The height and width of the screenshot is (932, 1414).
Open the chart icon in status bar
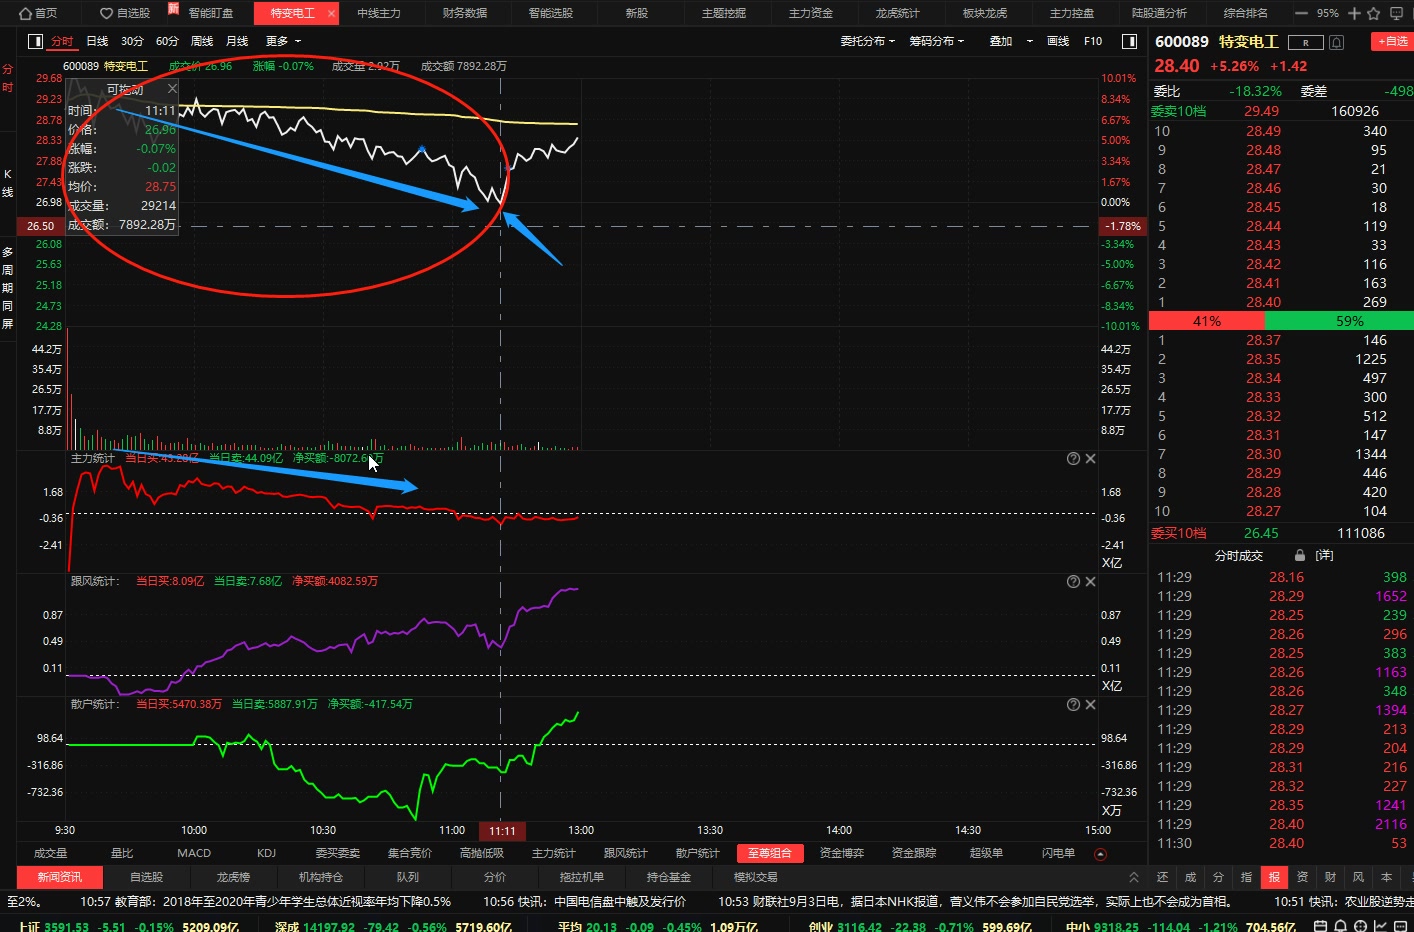coord(1378,926)
